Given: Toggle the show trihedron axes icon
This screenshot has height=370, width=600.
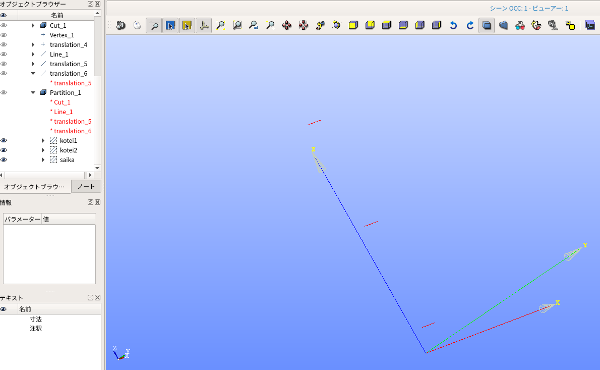Looking at the screenshot, I should point(204,26).
